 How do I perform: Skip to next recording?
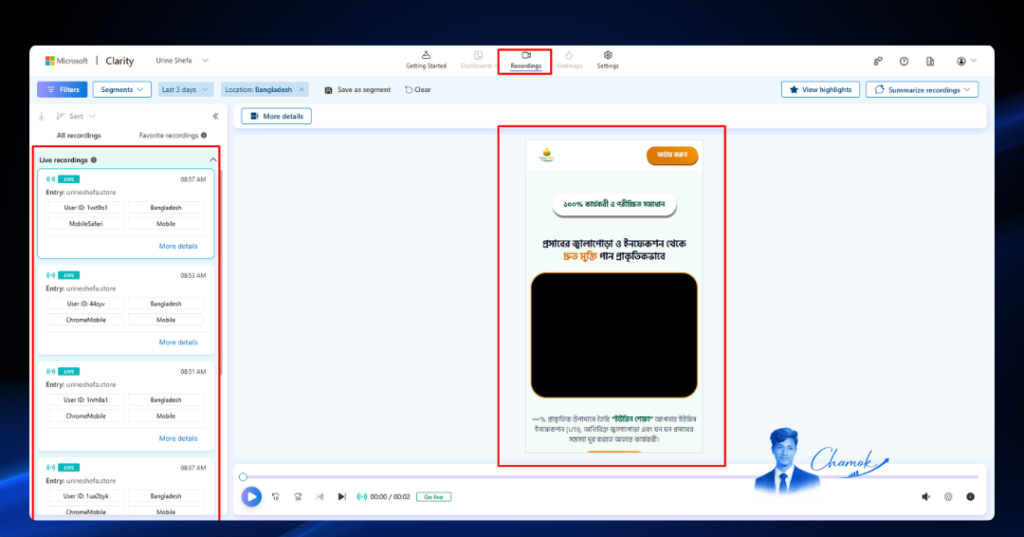342,497
